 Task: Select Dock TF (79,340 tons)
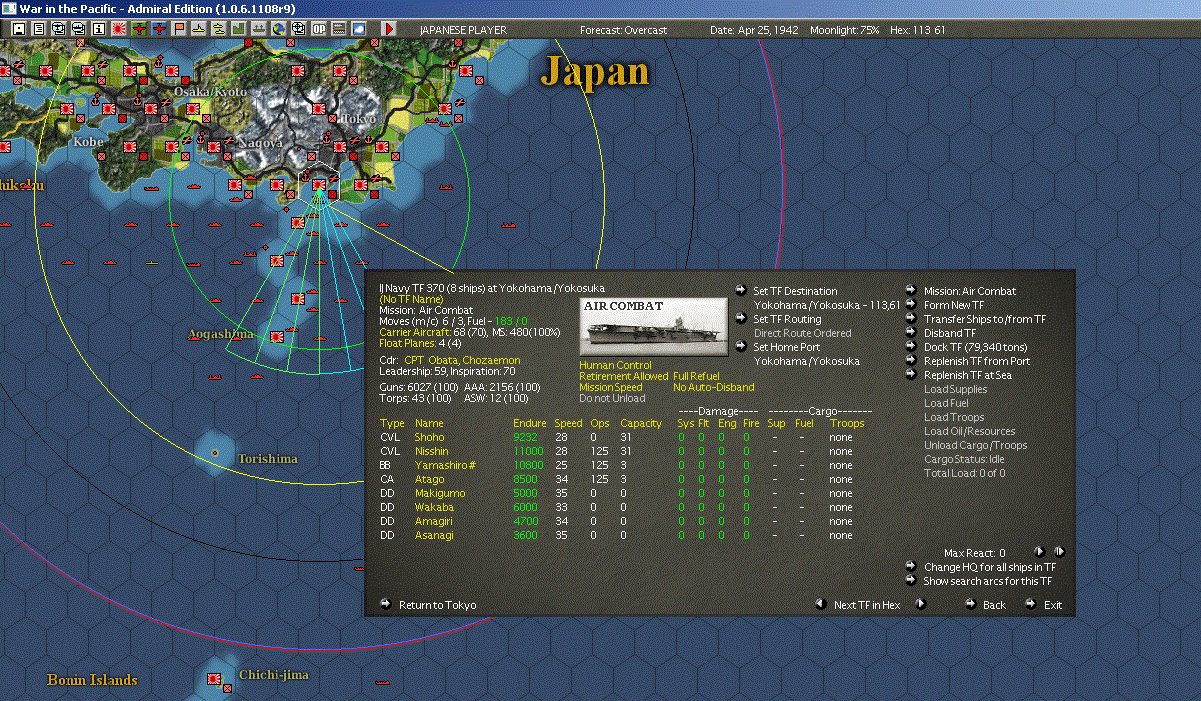pos(976,347)
